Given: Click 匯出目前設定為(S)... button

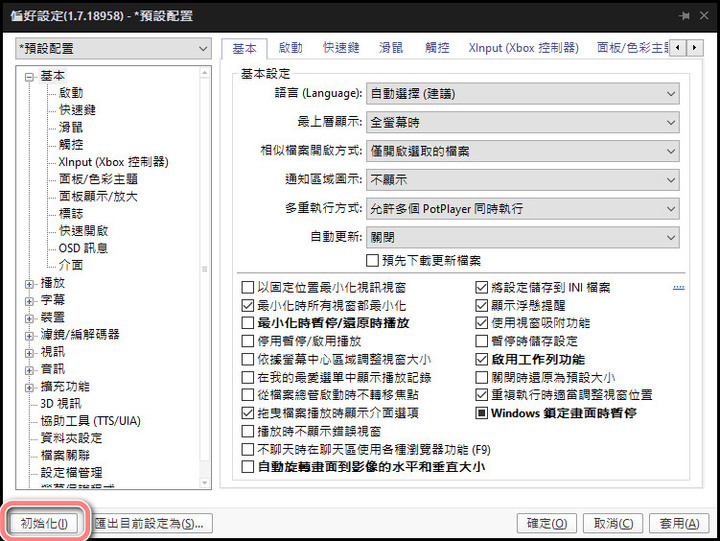Looking at the screenshot, I should (x=152, y=523).
